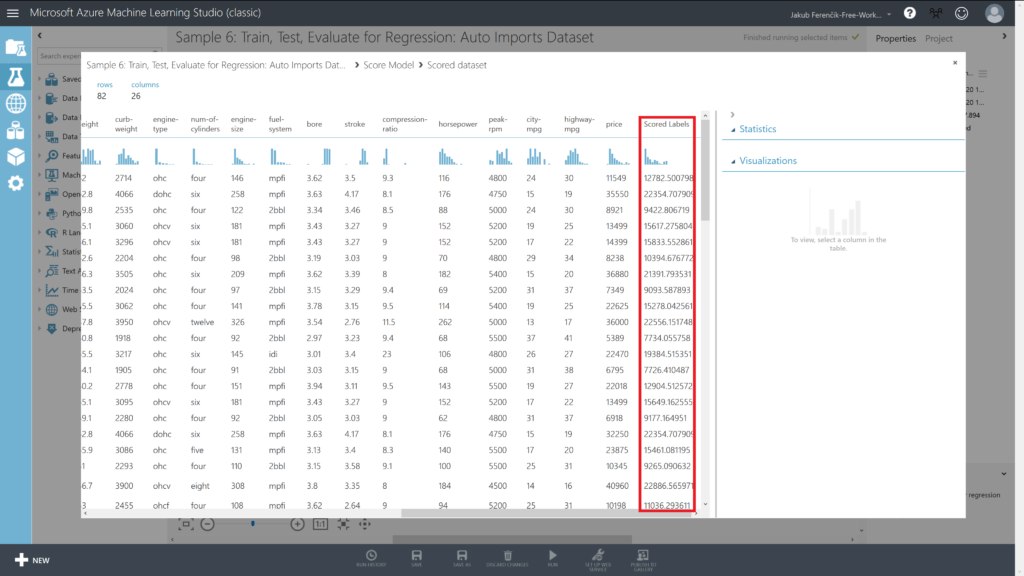Switch to the Project tab
The height and width of the screenshot is (576, 1024).
click(x=938, y=38)
